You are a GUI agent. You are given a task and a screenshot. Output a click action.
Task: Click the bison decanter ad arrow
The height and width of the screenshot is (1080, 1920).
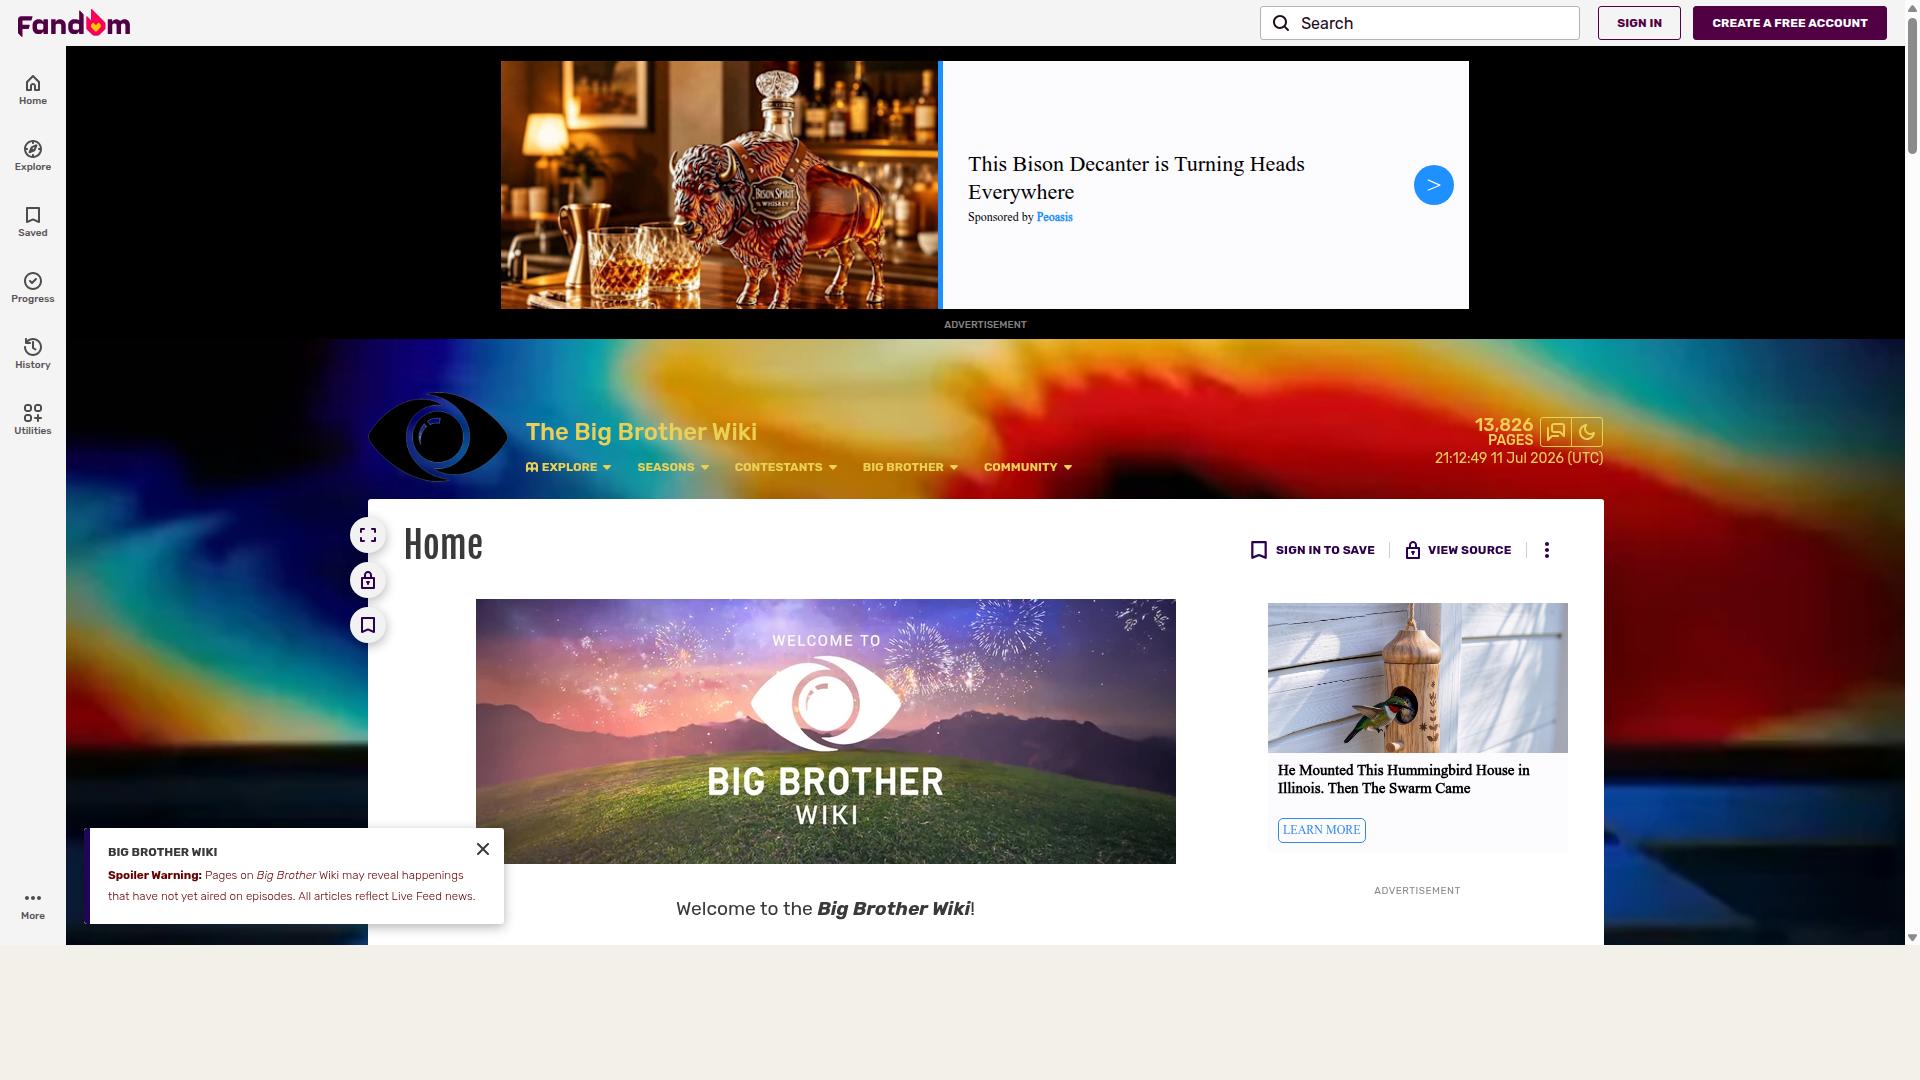[x=1433, y=185]
